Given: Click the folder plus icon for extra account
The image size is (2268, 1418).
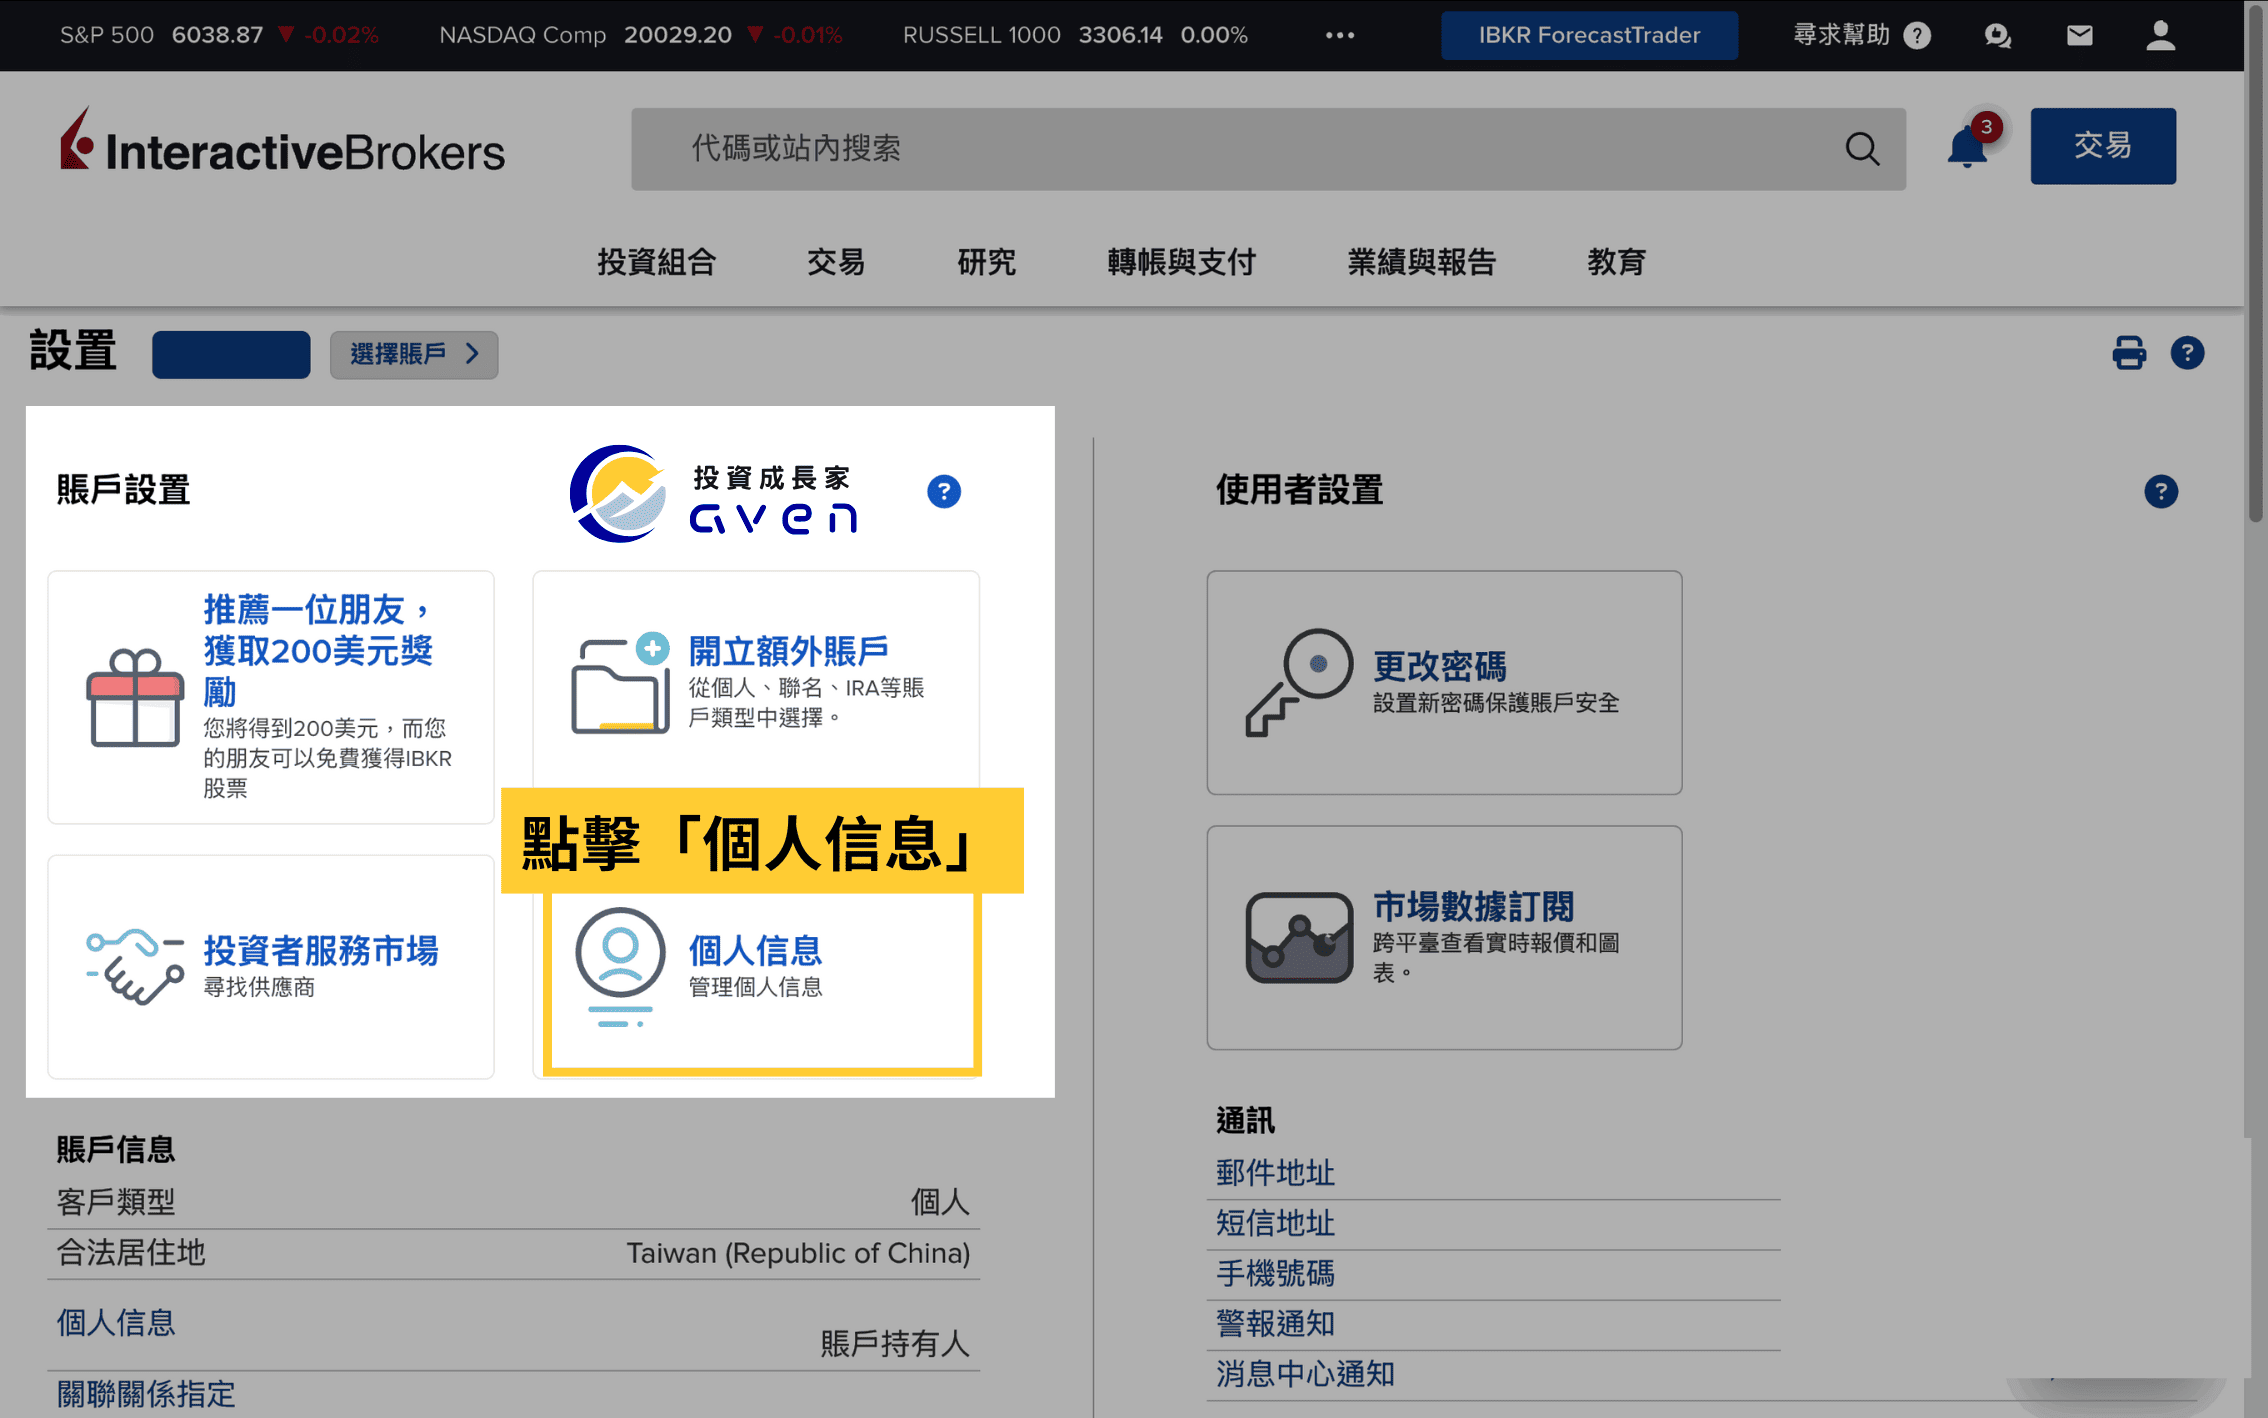Looking at the screenshot, I should click(x=620, y=683).
